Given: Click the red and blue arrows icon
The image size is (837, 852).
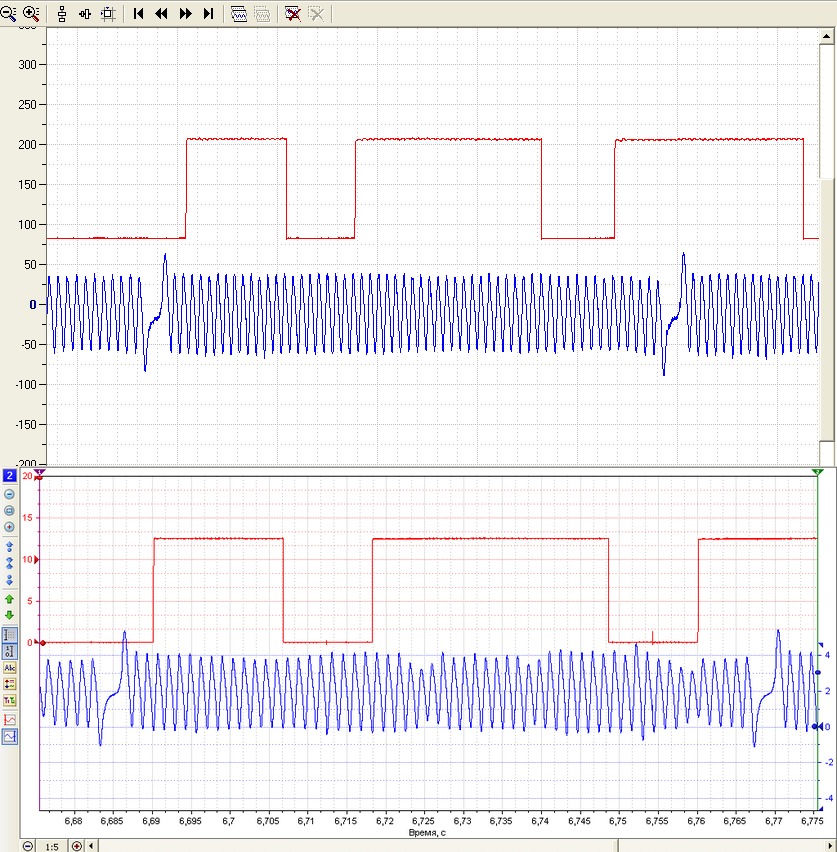Looking at the screenshot, I should point(9,684).
